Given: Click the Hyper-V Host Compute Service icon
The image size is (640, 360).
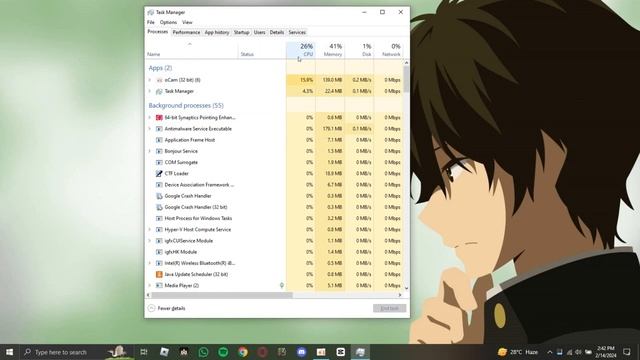Looking at the screenshot, I should [x=159, y=229].
